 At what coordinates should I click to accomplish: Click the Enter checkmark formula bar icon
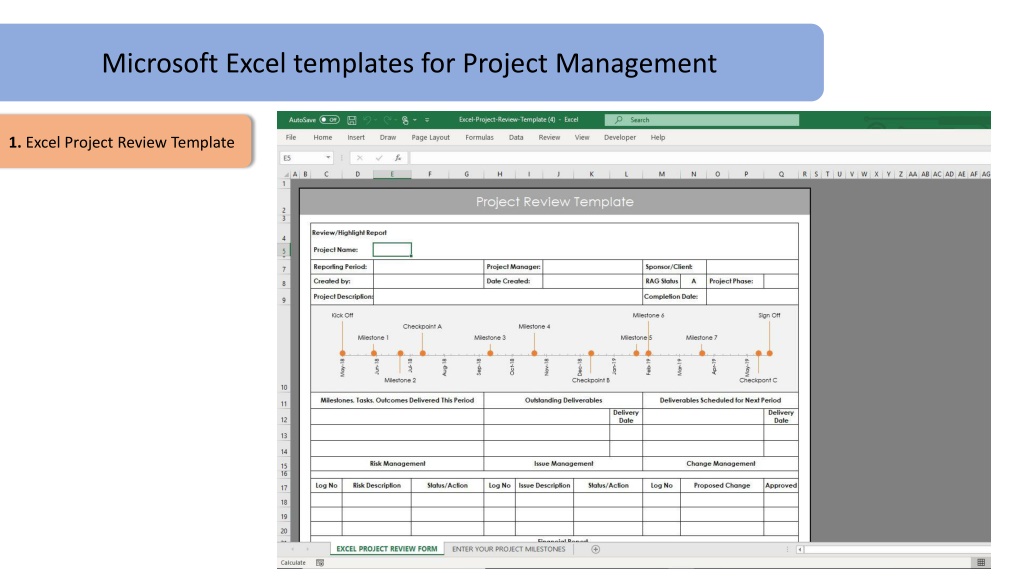379,158
